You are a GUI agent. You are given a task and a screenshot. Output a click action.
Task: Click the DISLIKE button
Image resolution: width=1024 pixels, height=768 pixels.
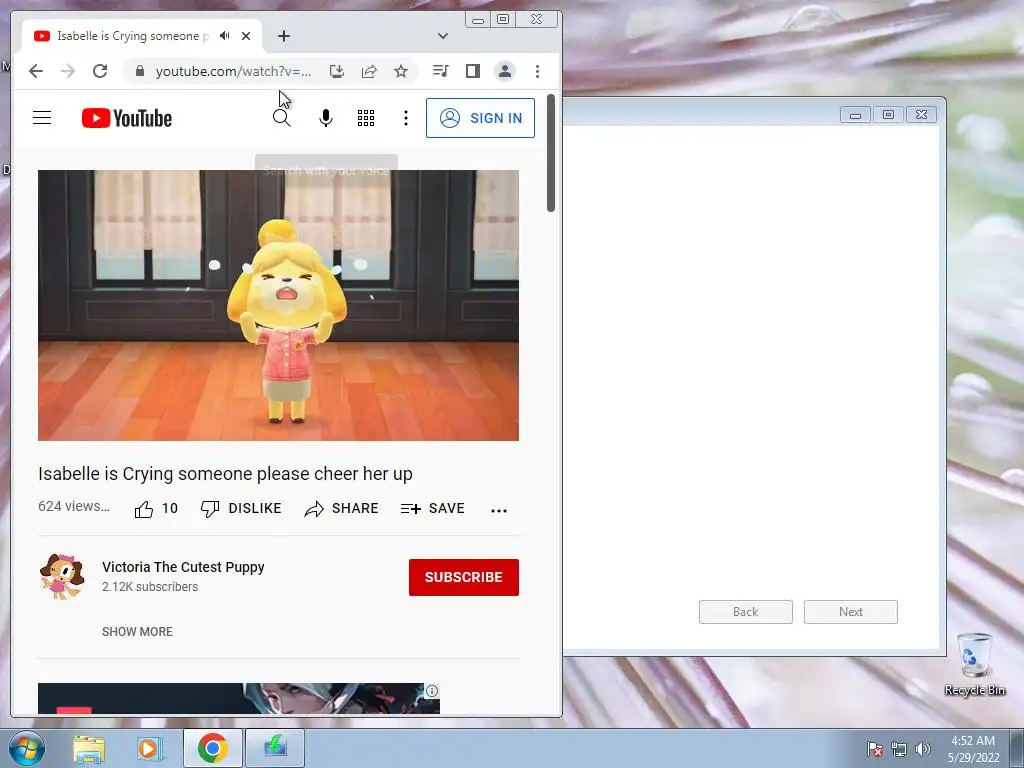(241, 509)
